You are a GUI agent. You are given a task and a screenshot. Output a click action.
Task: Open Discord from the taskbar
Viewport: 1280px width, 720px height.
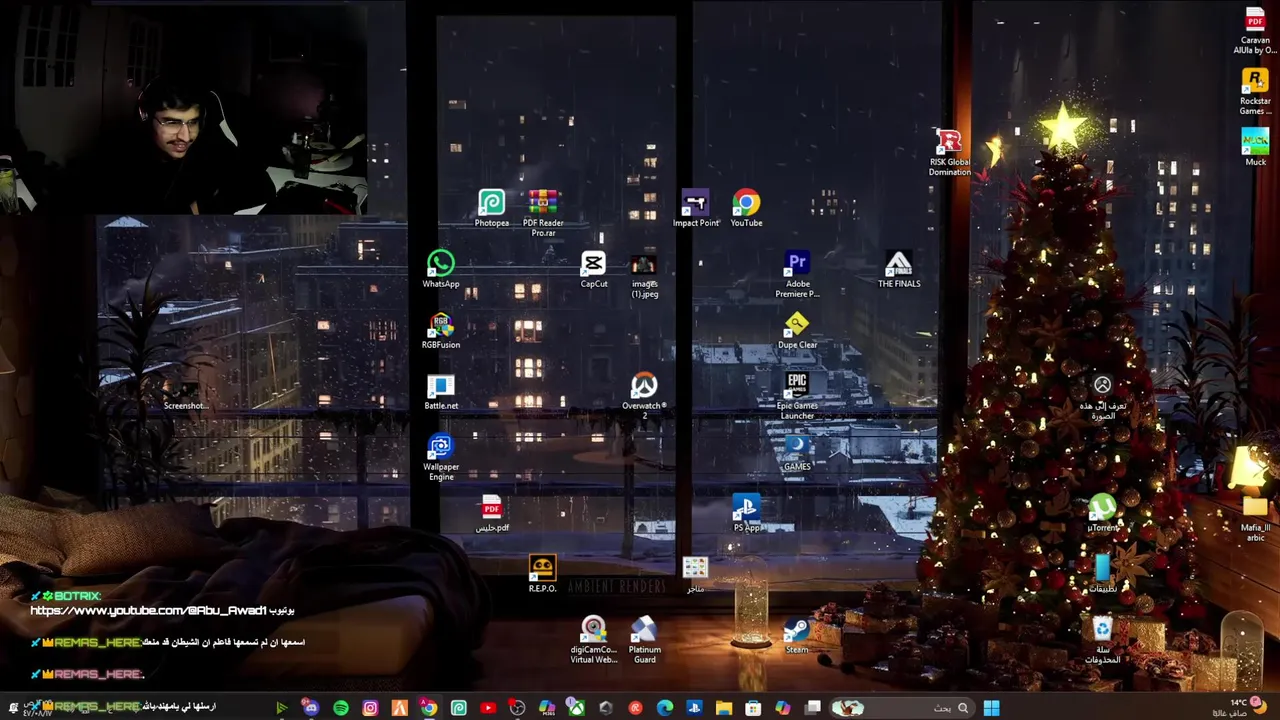click(x=310, y=708)
